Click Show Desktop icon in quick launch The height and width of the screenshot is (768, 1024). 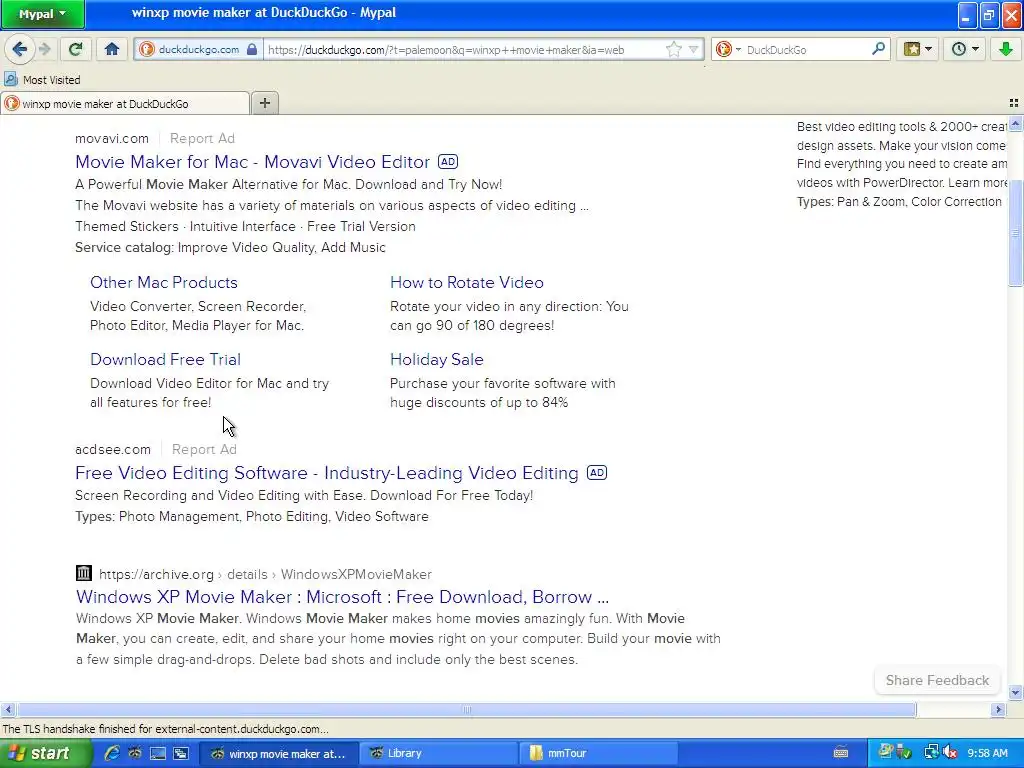coord(158,753)
